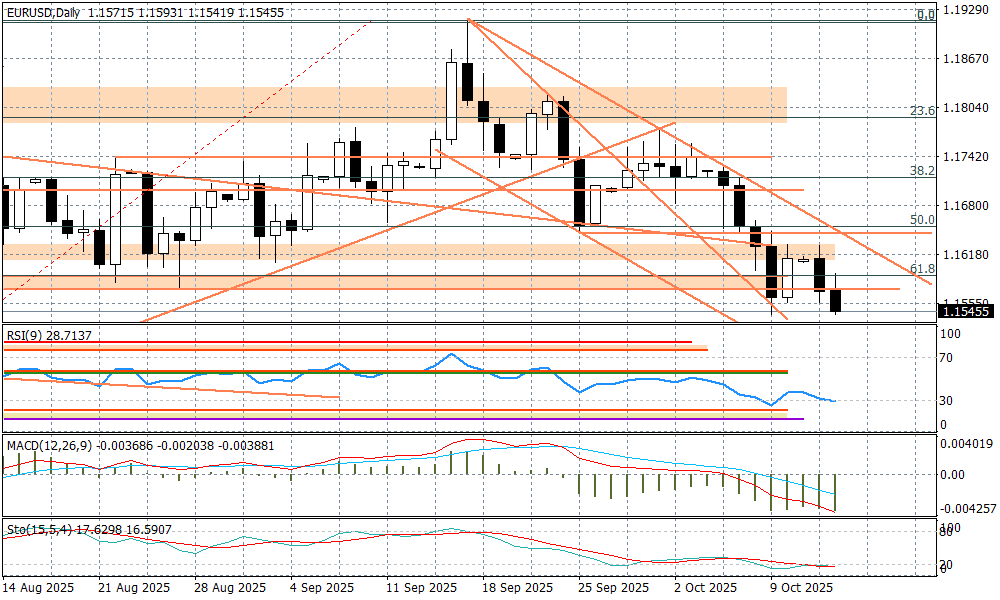1000x600 pixels.
Task: Click the 1.18670 price axis label
Action: (965, 59)
